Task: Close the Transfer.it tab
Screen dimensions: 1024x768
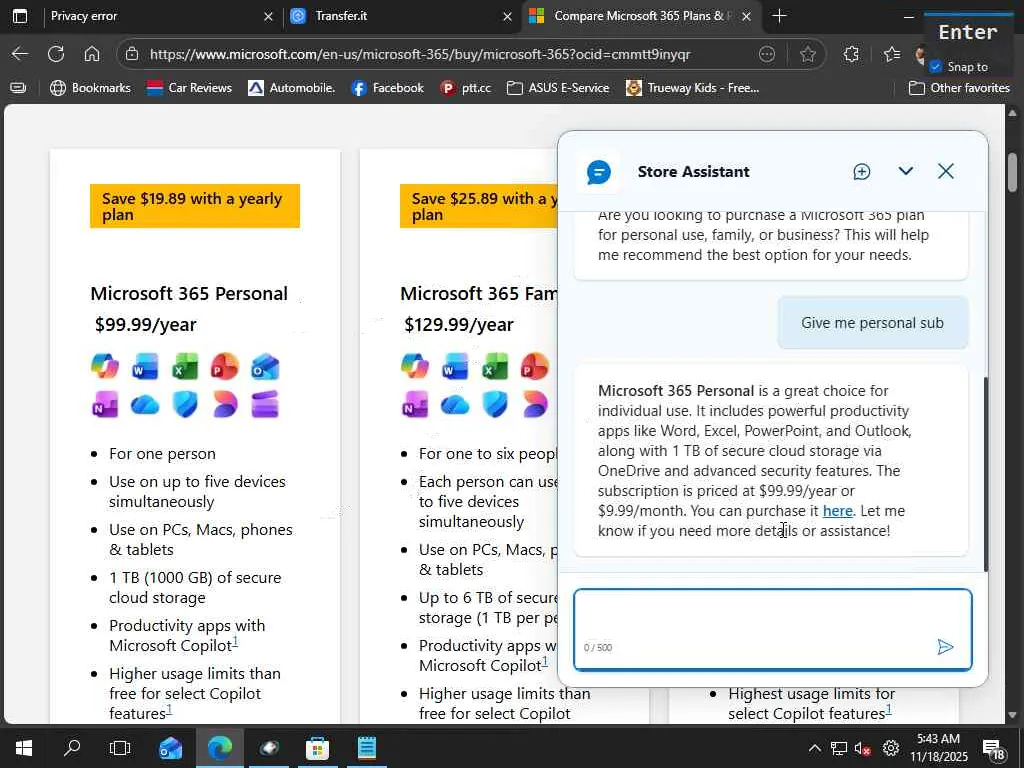Action: tap(507, 16)
